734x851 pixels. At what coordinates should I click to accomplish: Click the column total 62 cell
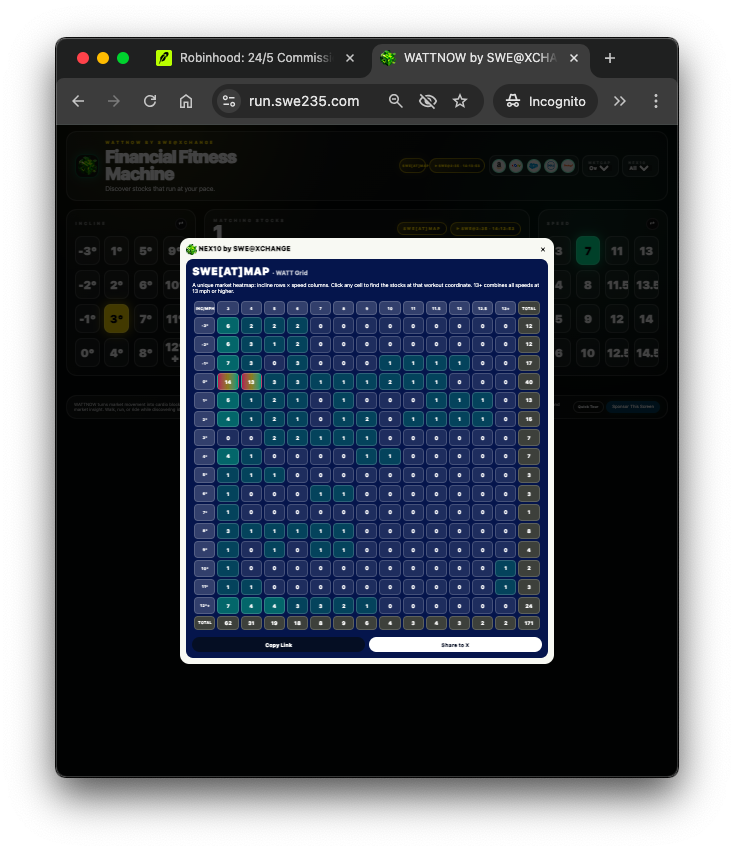point(228,623)
